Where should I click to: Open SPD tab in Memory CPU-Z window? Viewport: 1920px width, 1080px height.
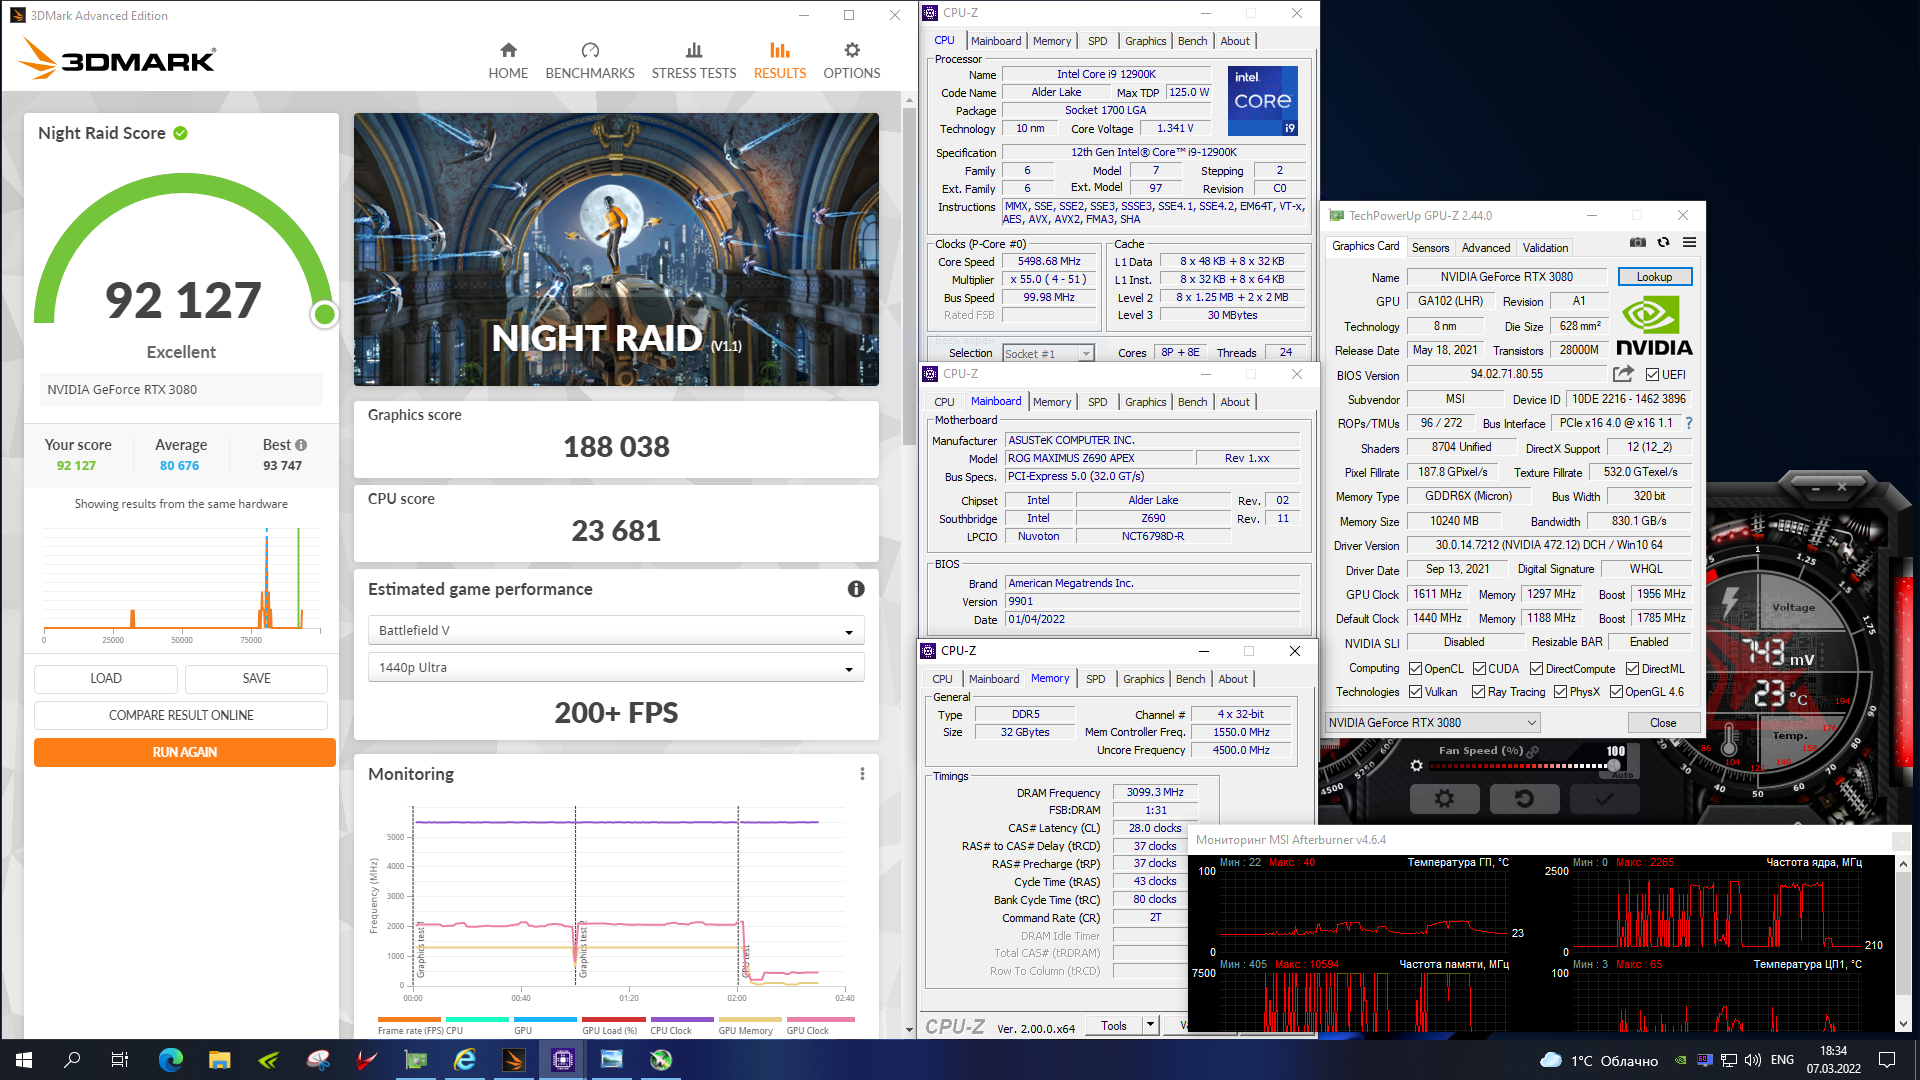point(1096,679)
